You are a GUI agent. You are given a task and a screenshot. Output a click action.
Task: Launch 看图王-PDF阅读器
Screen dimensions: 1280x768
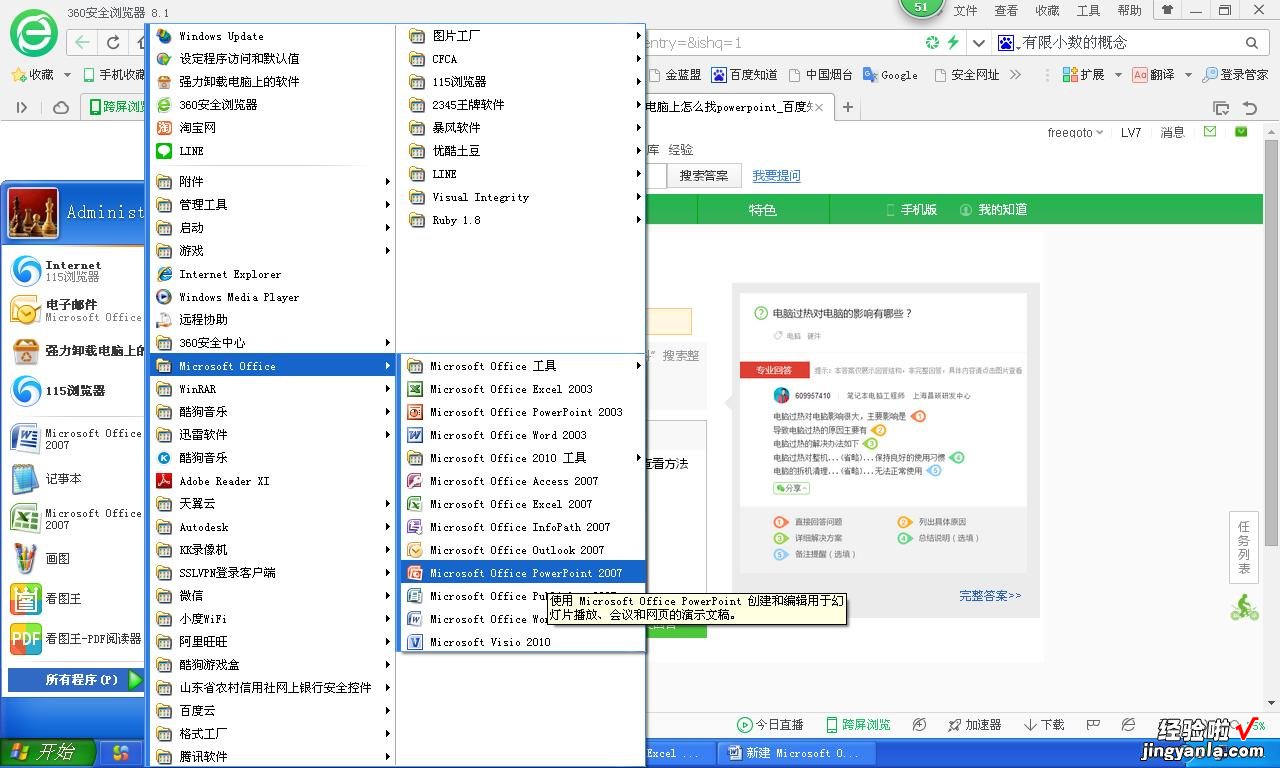point(76,638)
